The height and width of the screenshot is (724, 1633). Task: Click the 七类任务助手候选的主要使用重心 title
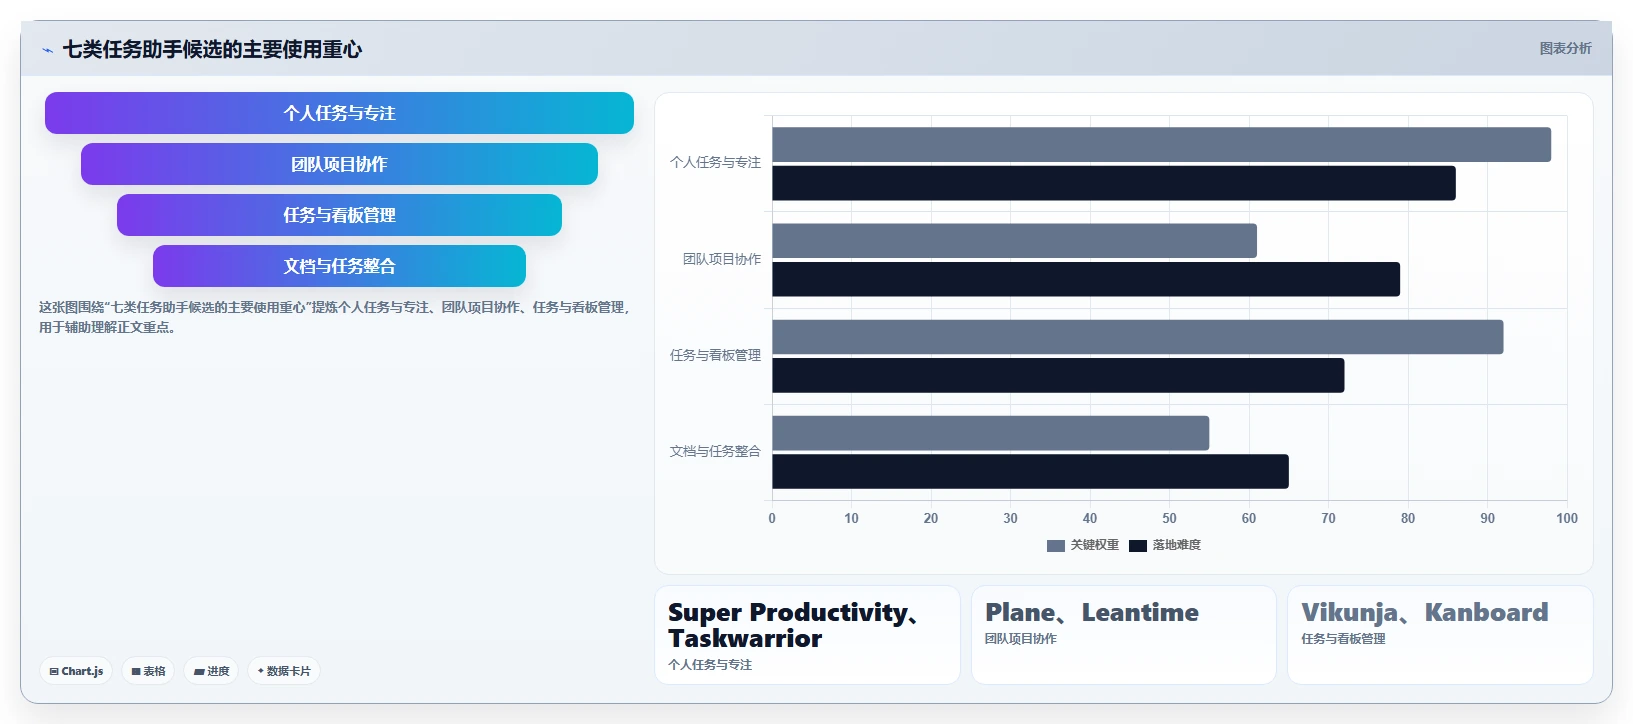tap(212, 49)
